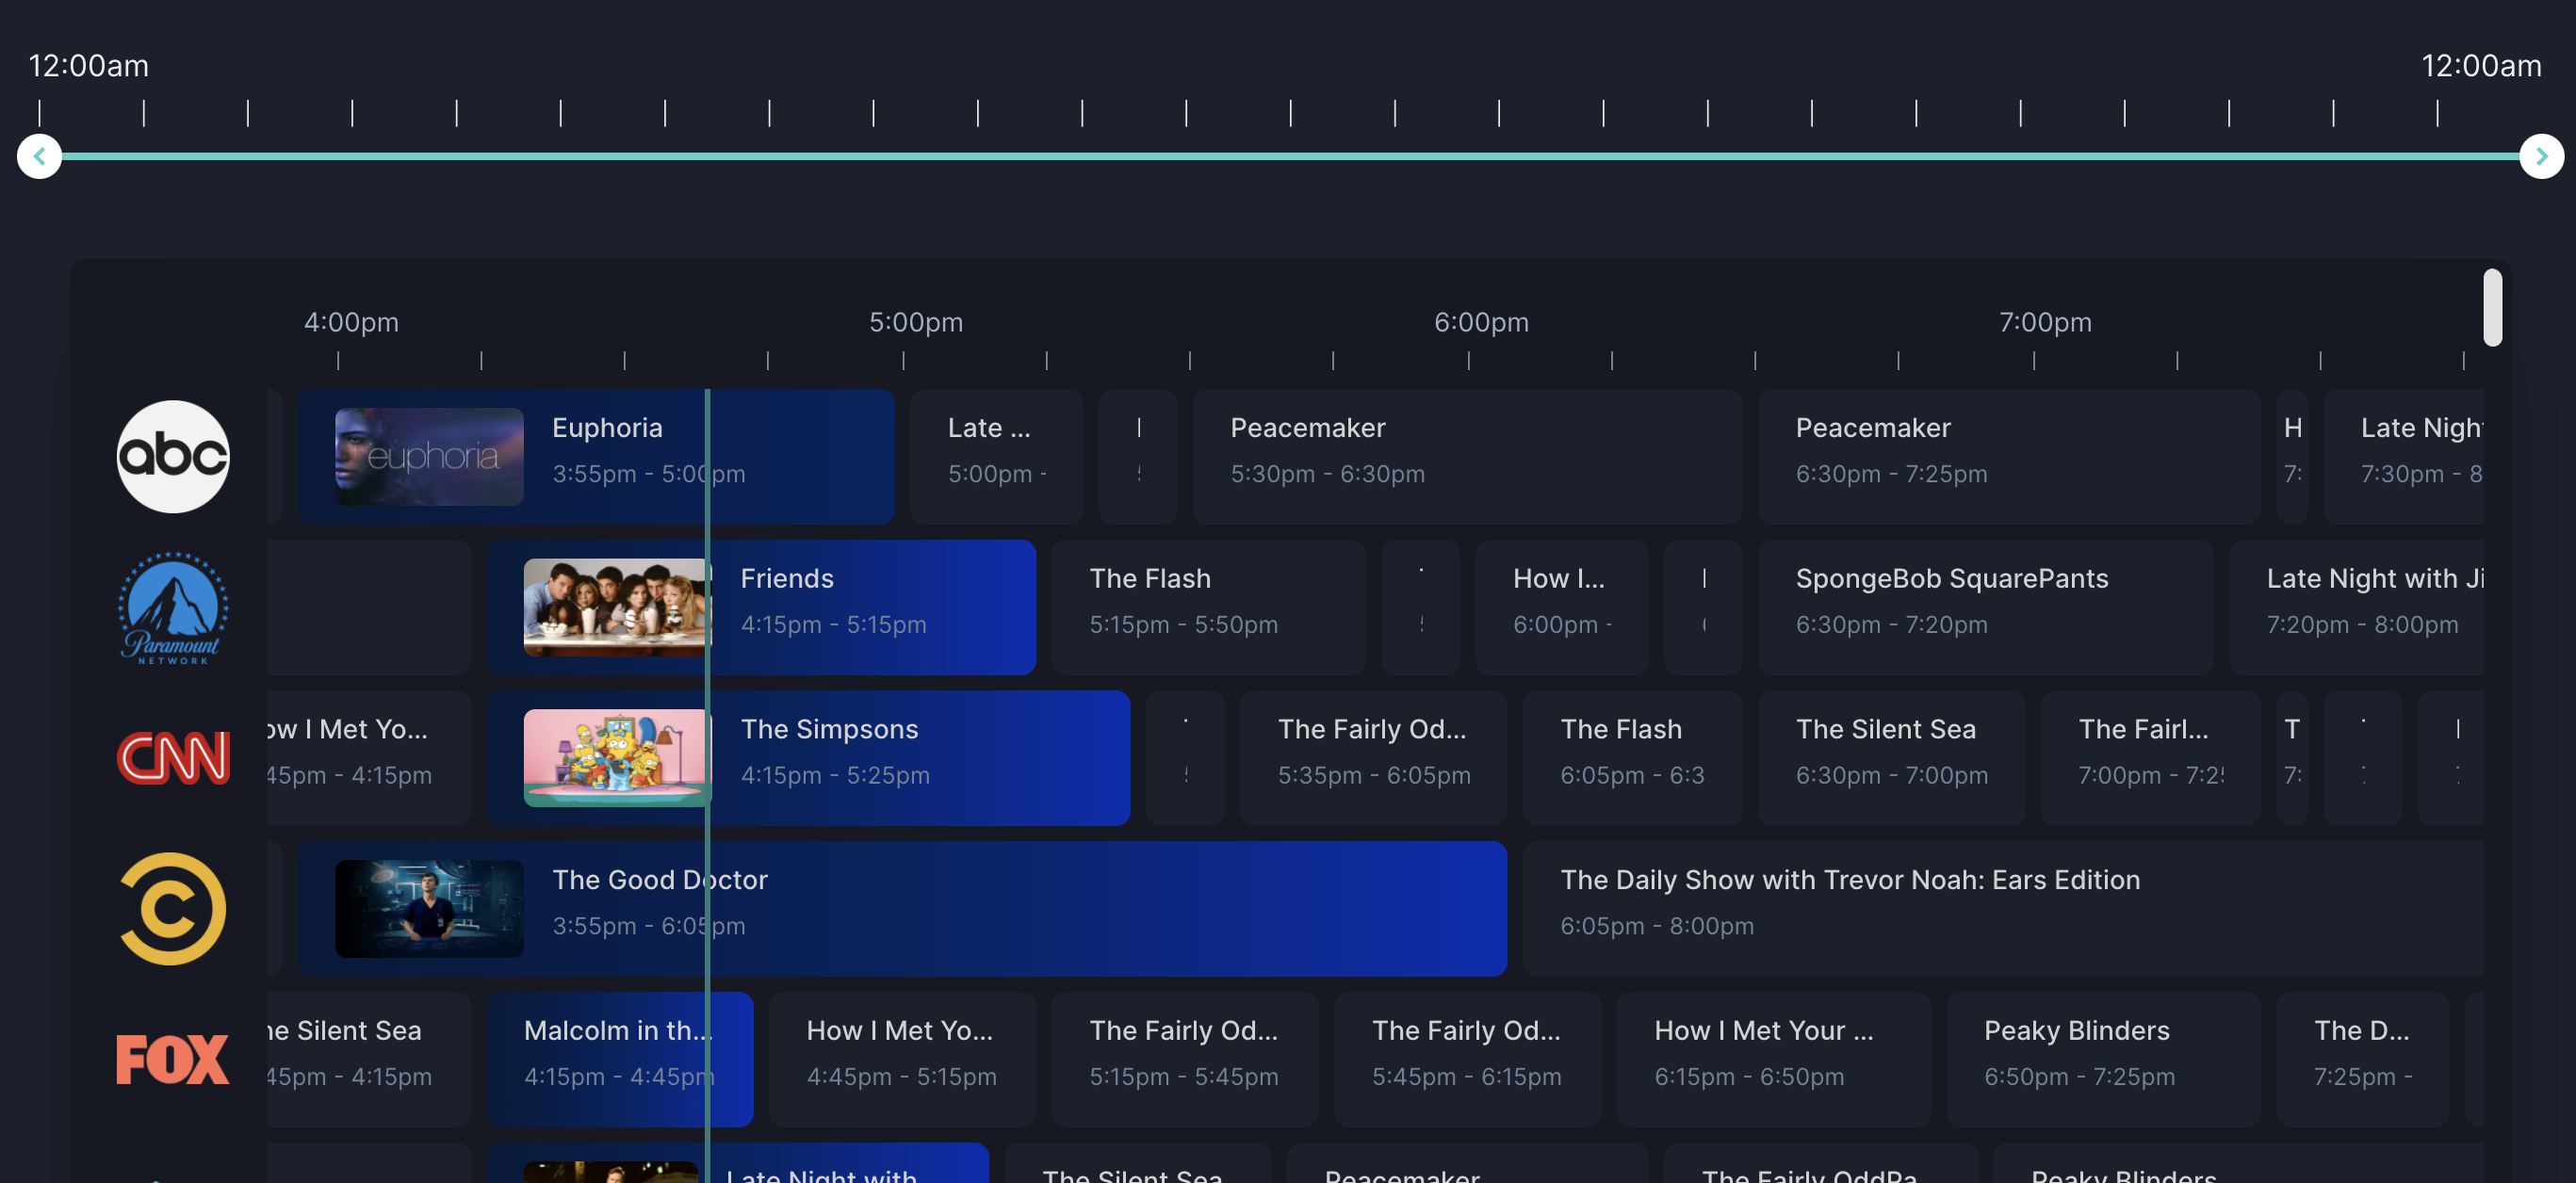Open The Good Doctor thumbnail
The height and width of the screenshot is (1183, 2576).
[x=429, y=909]
